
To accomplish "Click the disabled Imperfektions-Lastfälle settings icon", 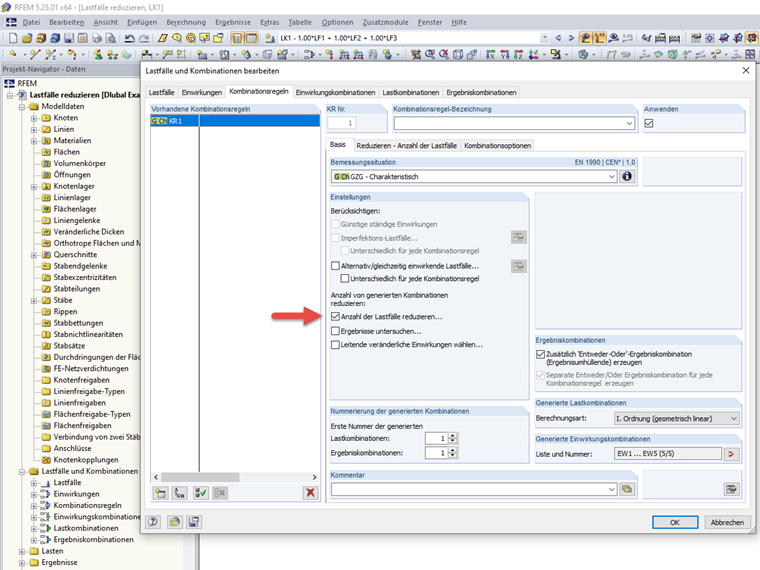I will click(519, 238).
